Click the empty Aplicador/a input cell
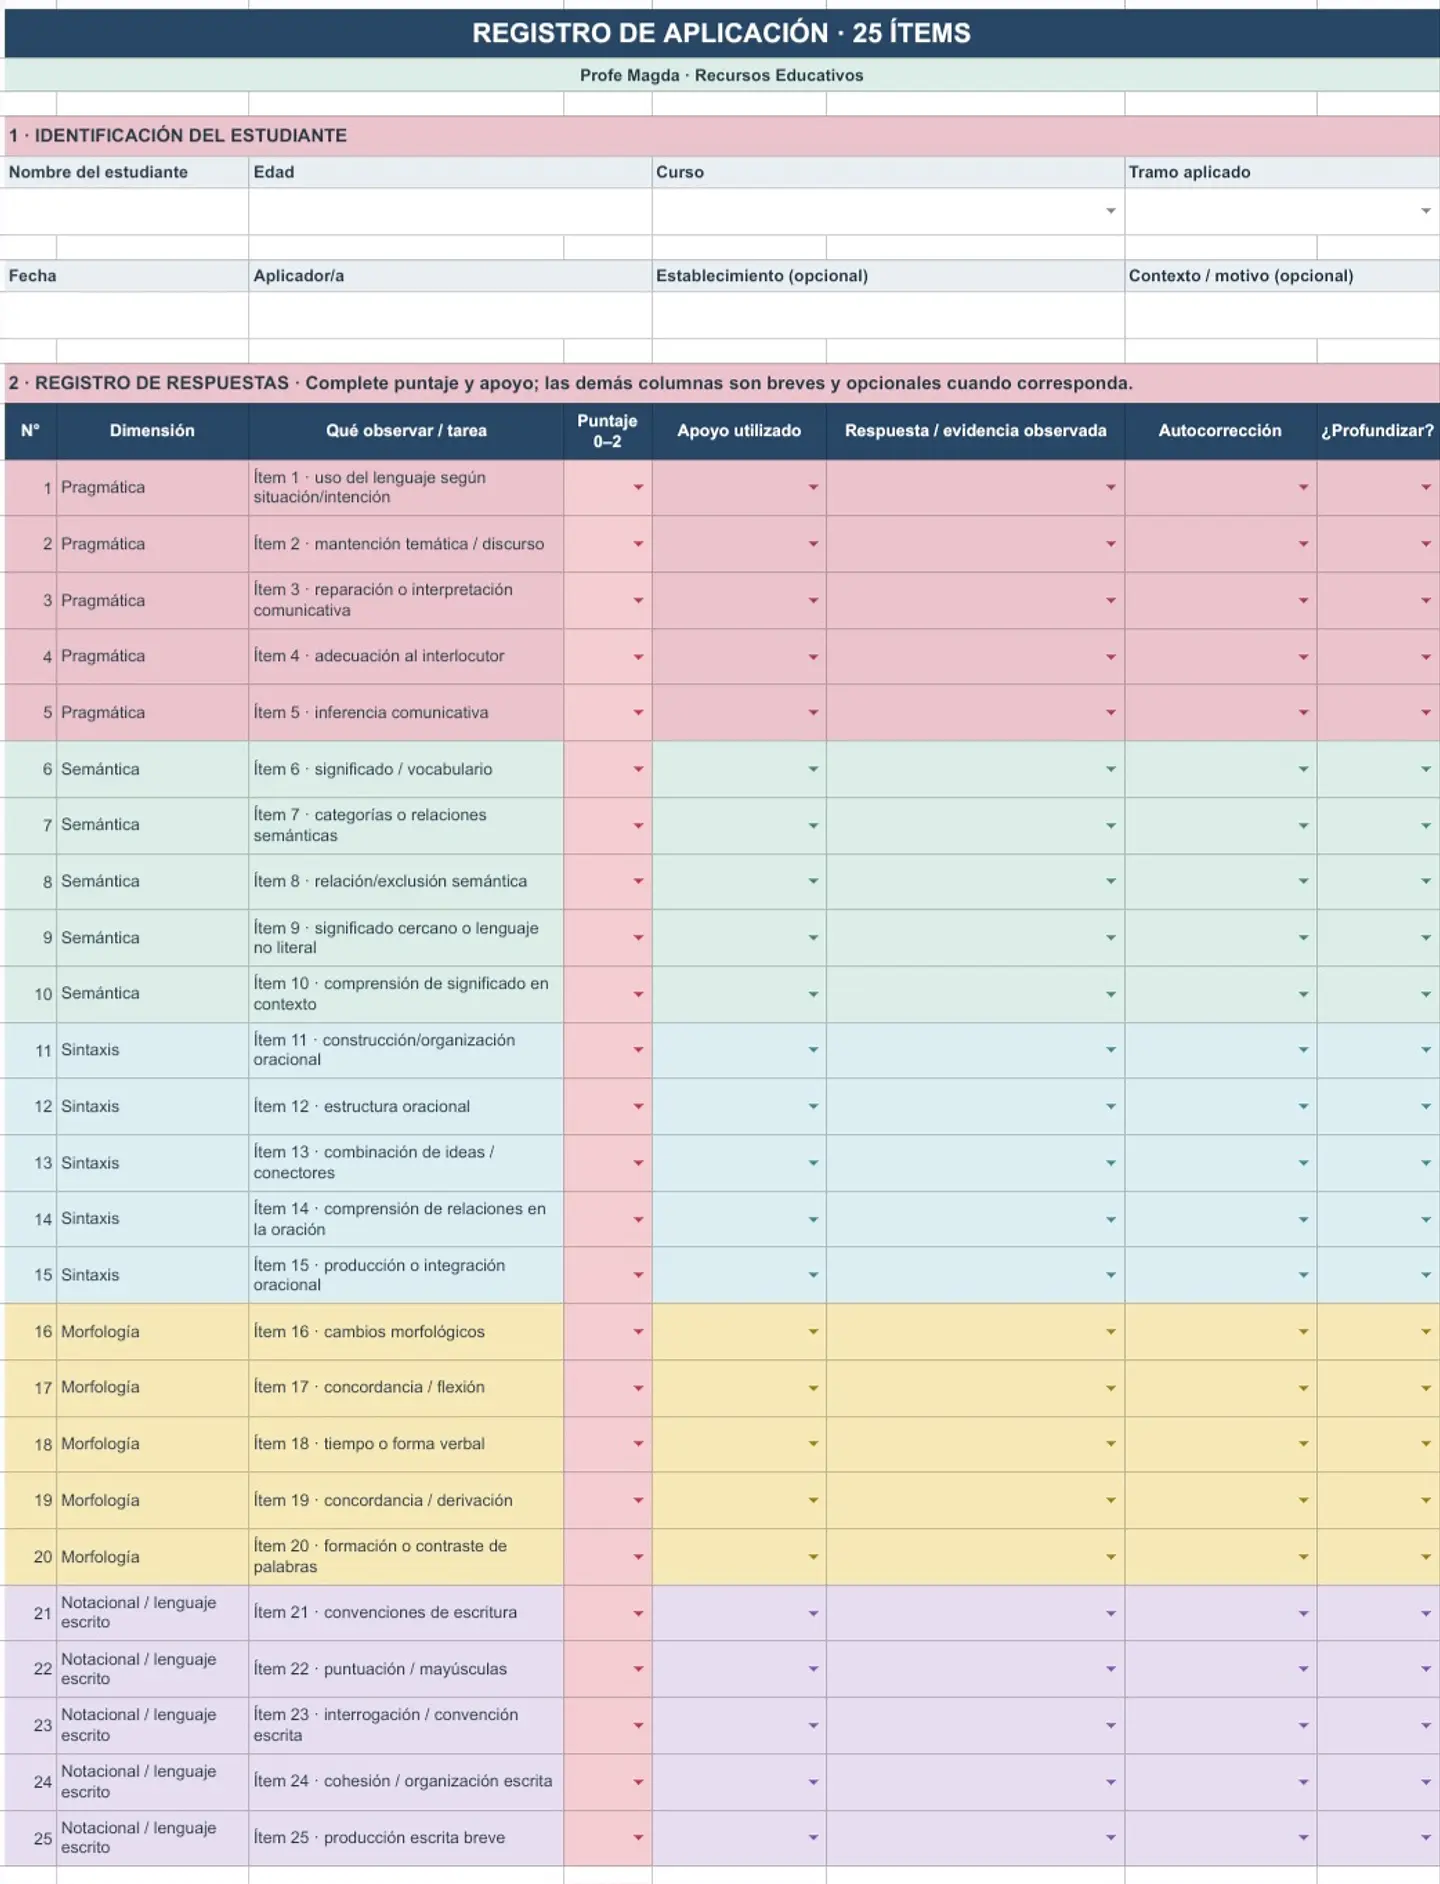This screenshot has width=1440, height=1884. pos(450,316)
